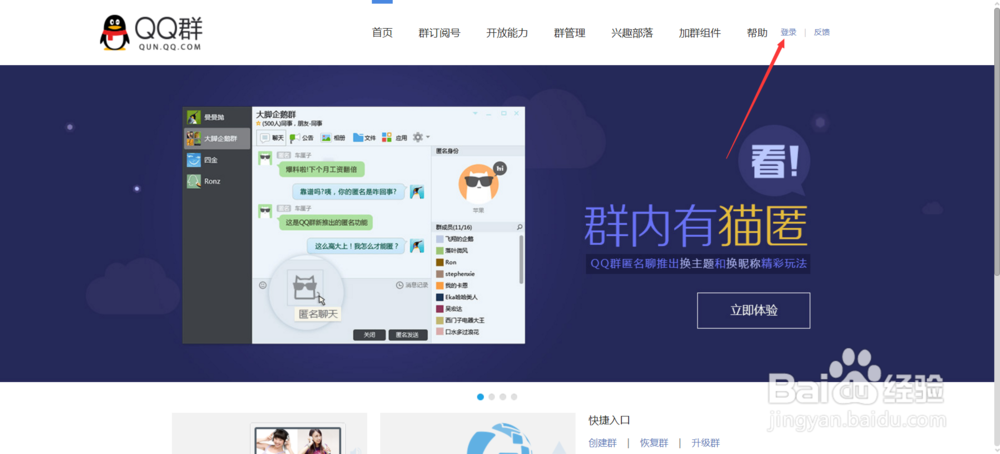
Task: Open the 首页 navigation item
Action: [382, 33]
